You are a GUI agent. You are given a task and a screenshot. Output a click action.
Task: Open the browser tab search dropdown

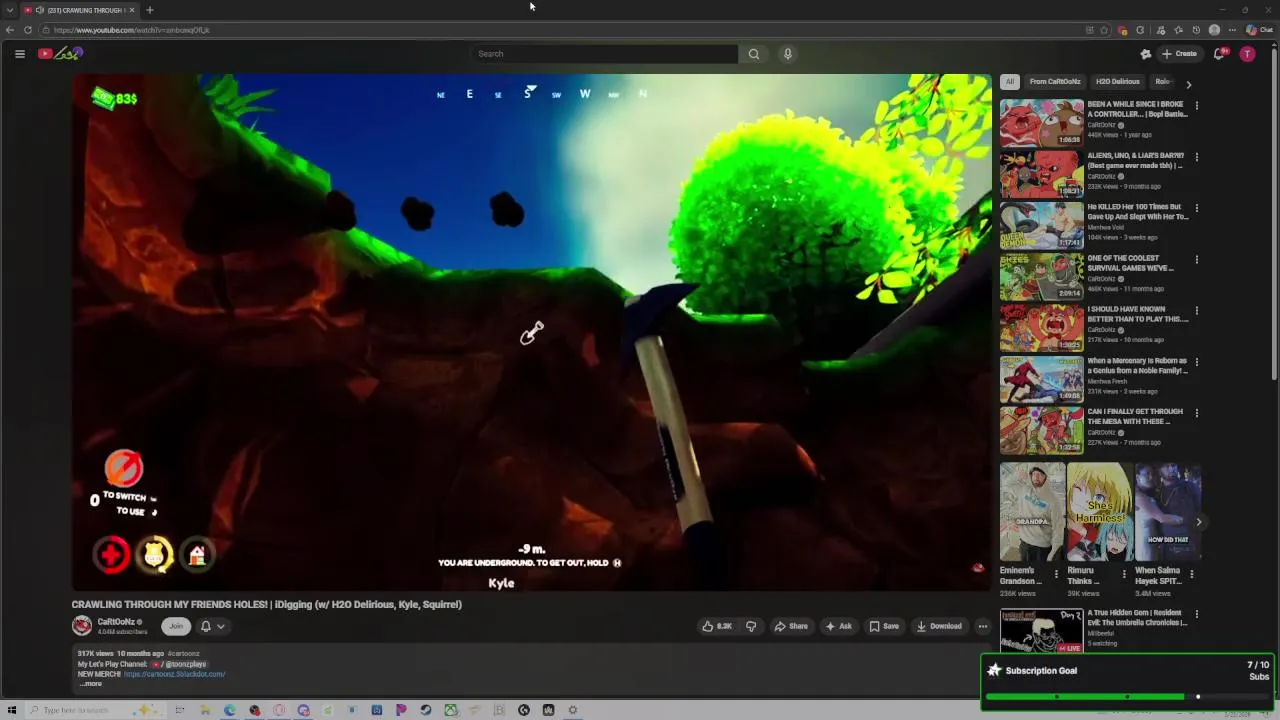[x=10, y=10]
